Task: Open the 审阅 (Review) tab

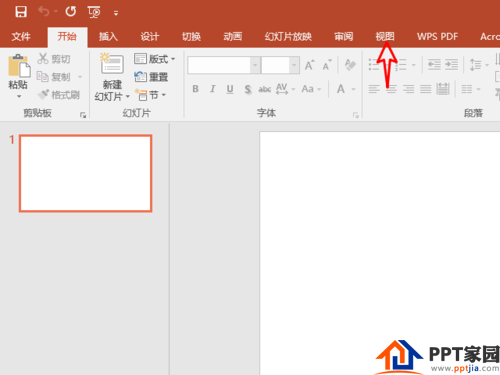Action: (x=344, y=36)
